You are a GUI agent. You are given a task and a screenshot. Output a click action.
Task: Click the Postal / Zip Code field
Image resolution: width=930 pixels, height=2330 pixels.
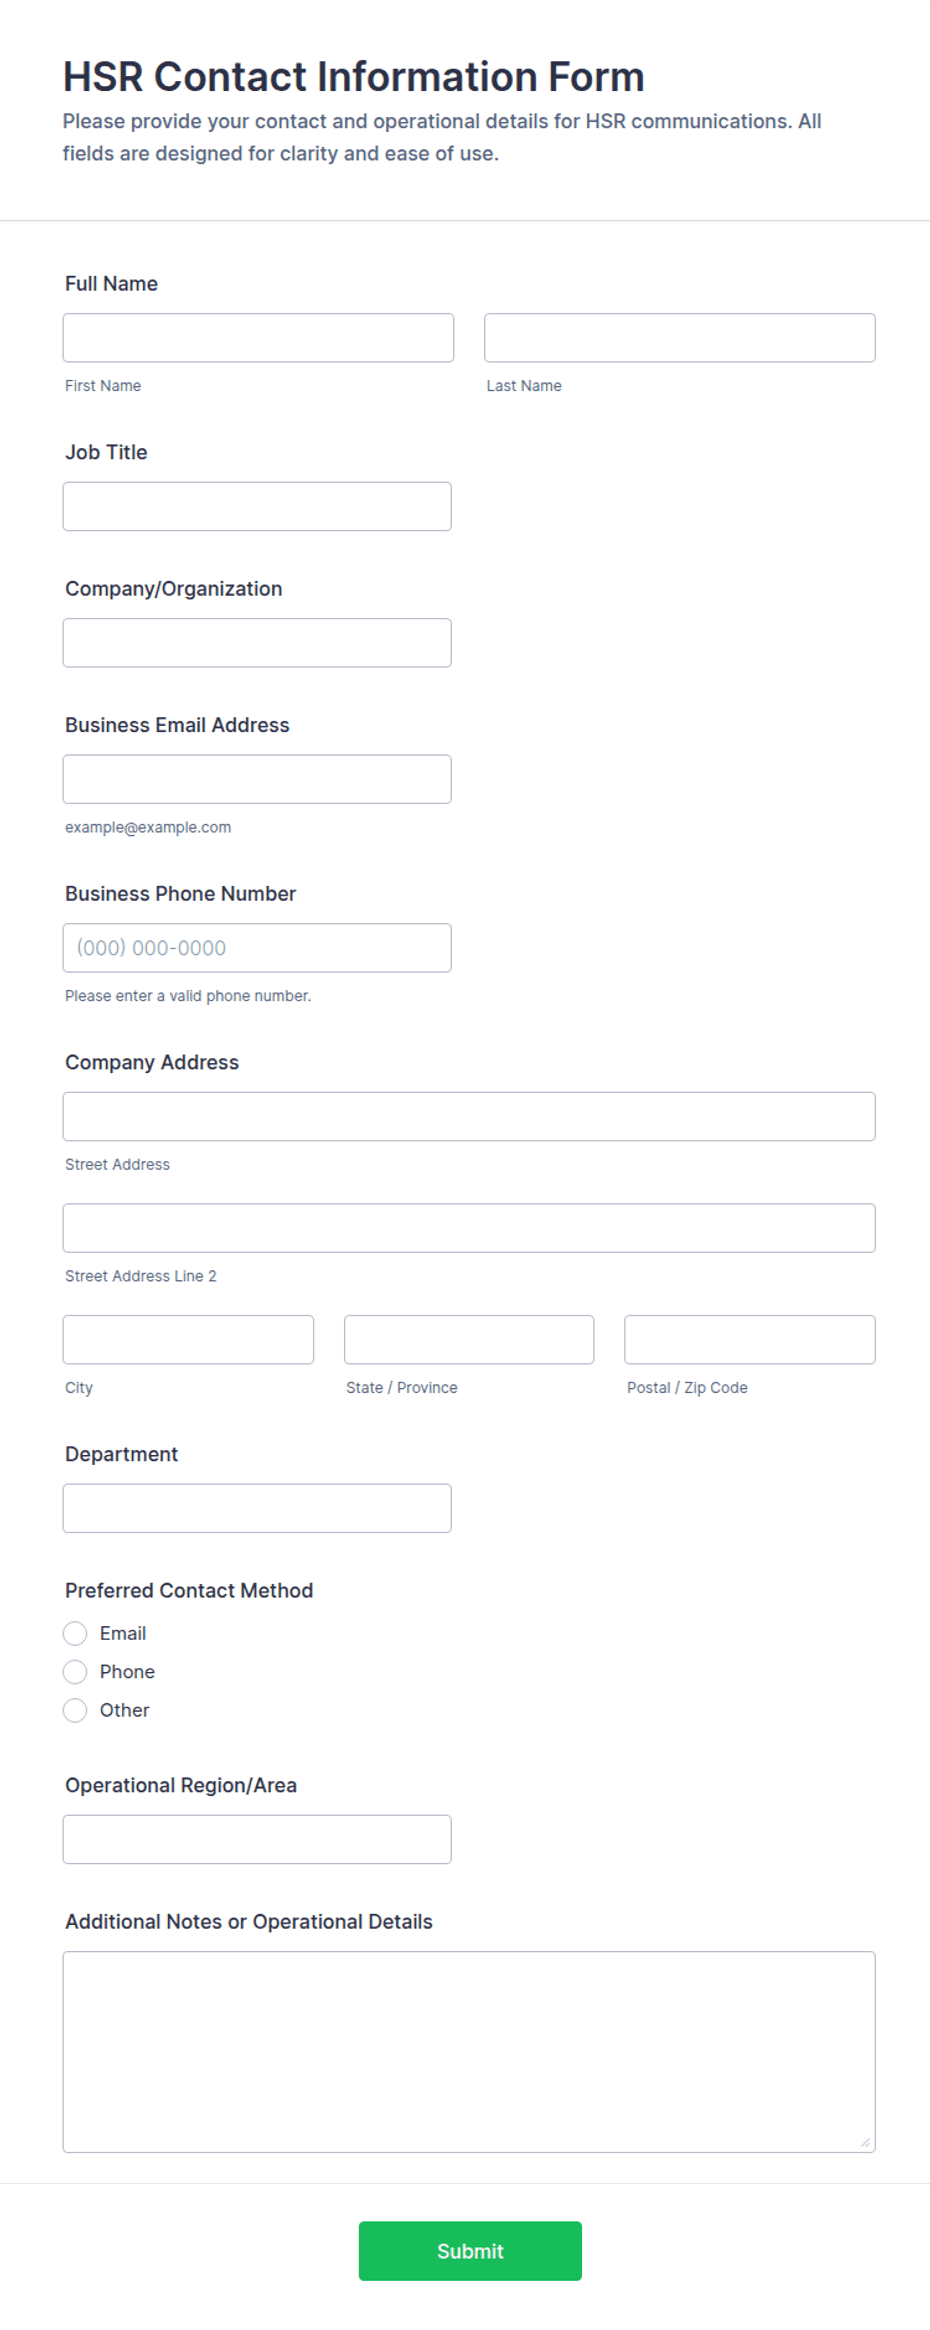click(x=750, y=1340)
